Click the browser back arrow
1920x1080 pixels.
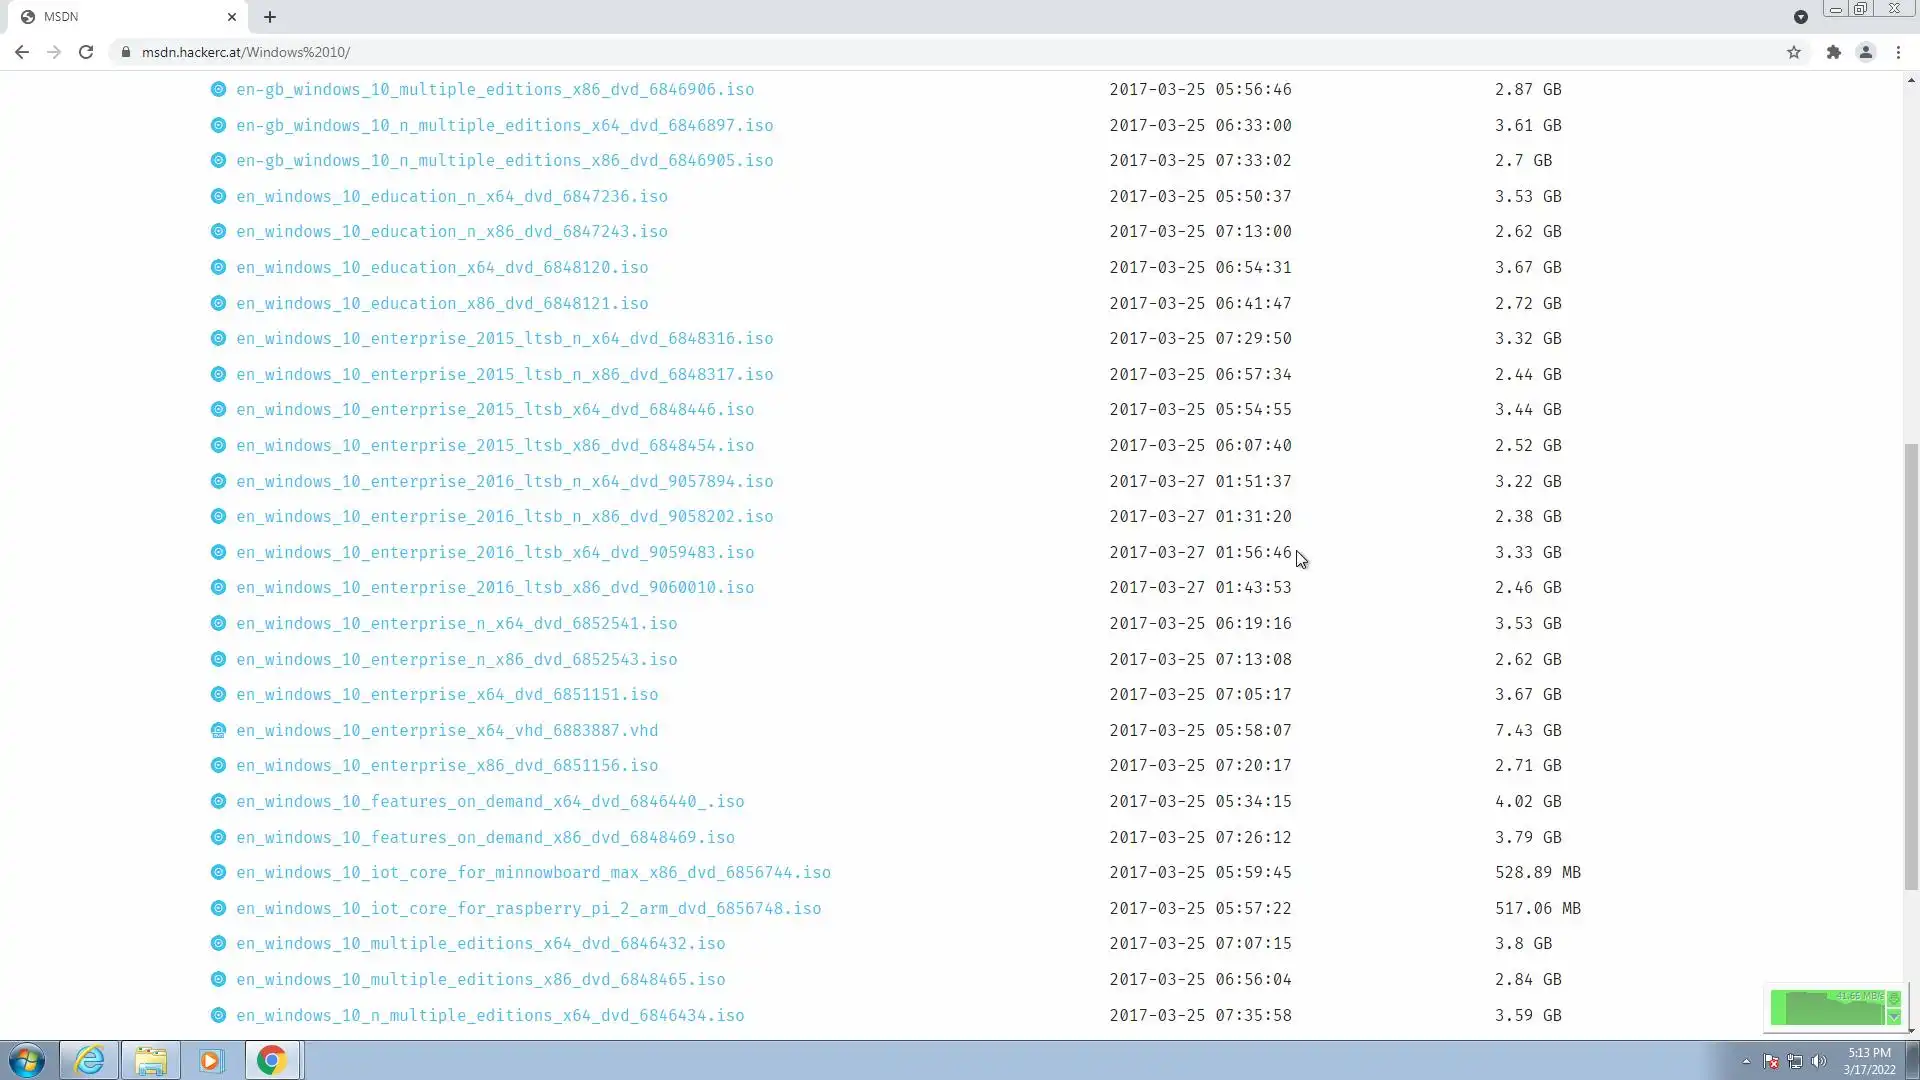(21, 52)
